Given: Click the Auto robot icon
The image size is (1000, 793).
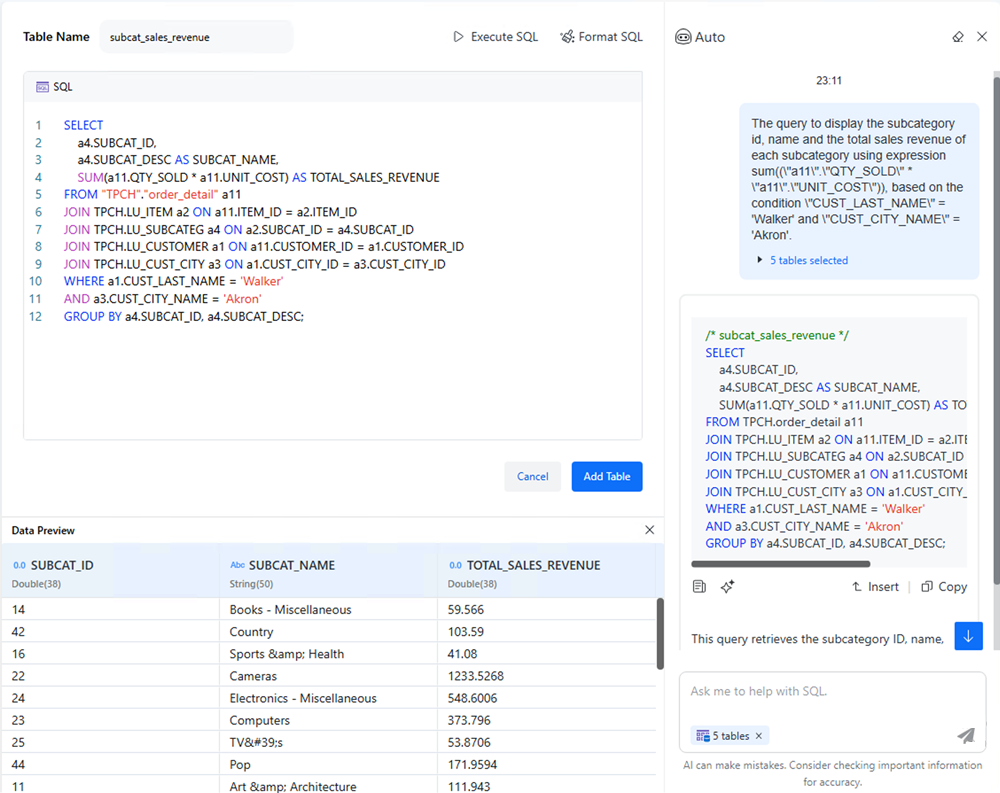Looking at the screenshot, I should point(683,37).
